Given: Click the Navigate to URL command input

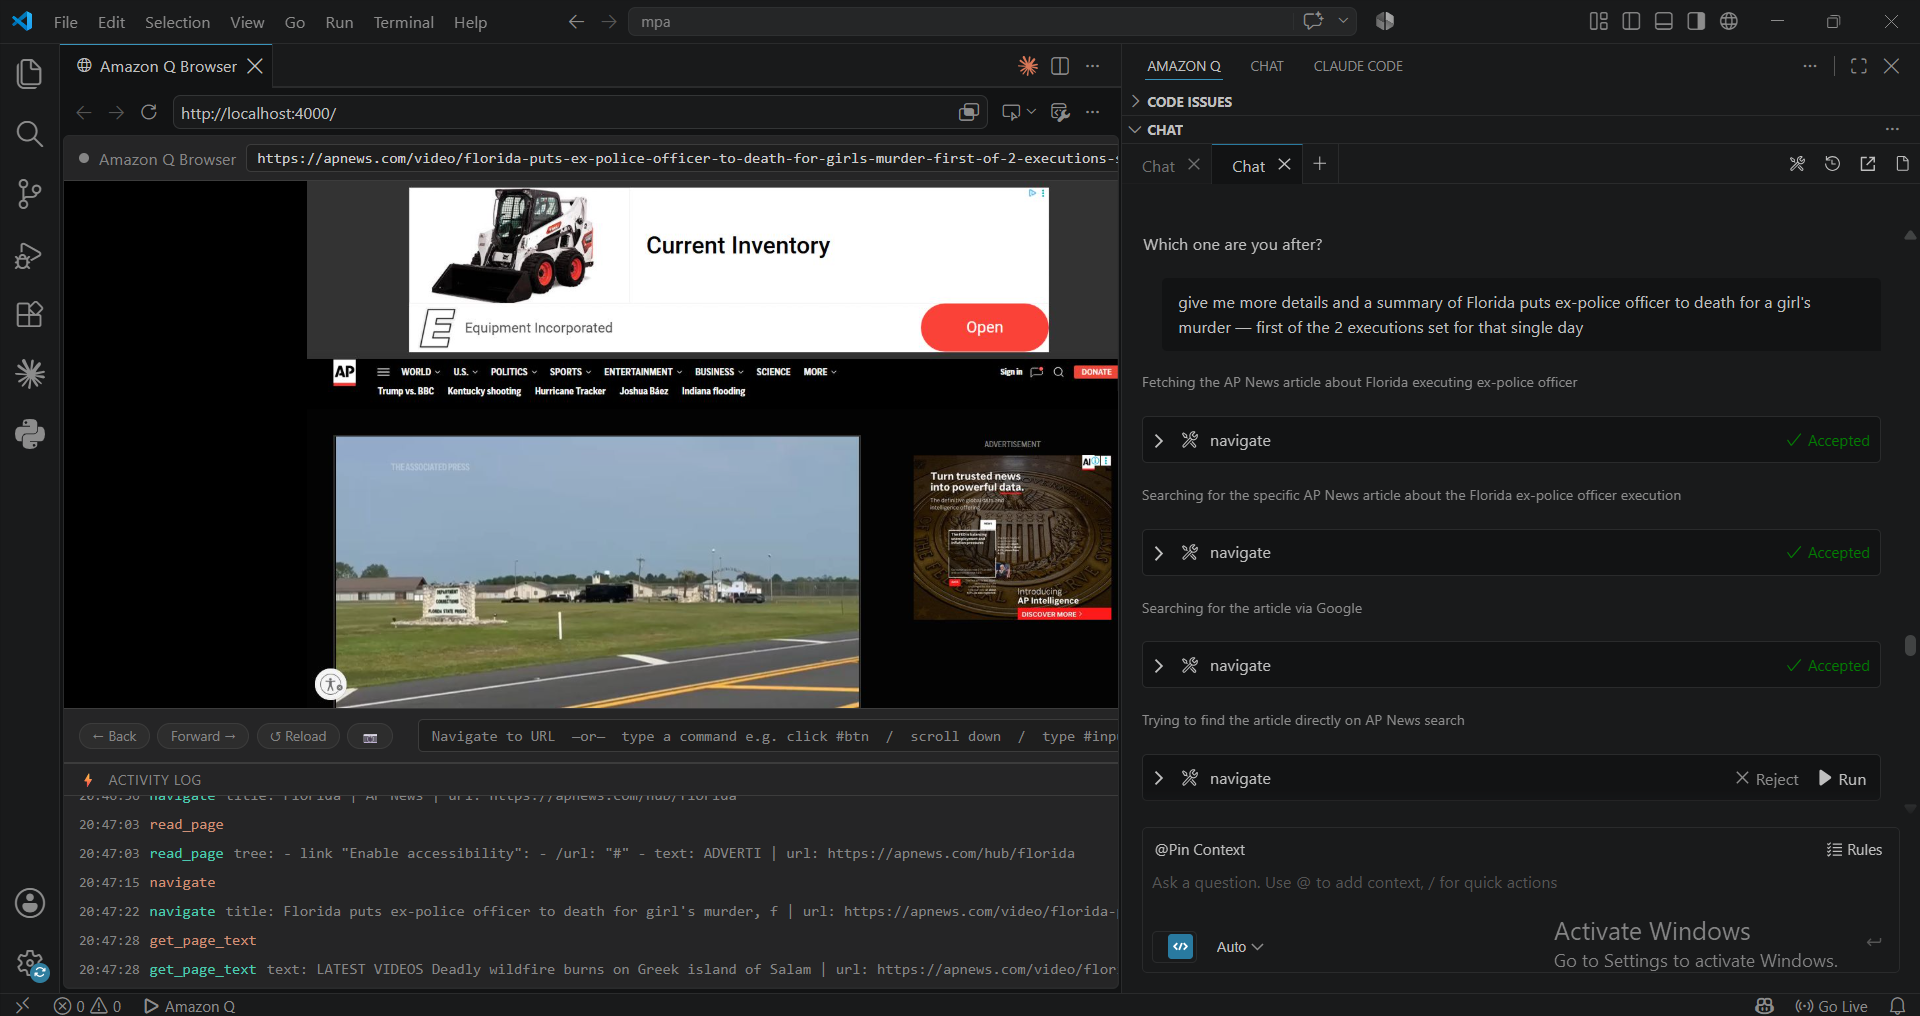Looking at the screenshot, I should coord(768,736).
